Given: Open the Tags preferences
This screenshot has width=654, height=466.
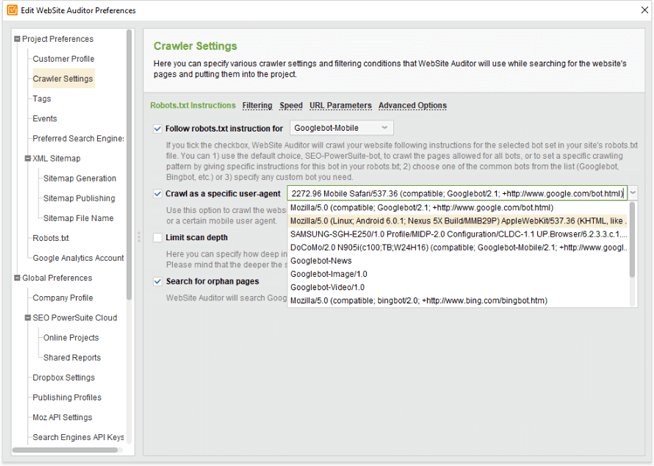Looking at the screenshot, I should point(42,98).
